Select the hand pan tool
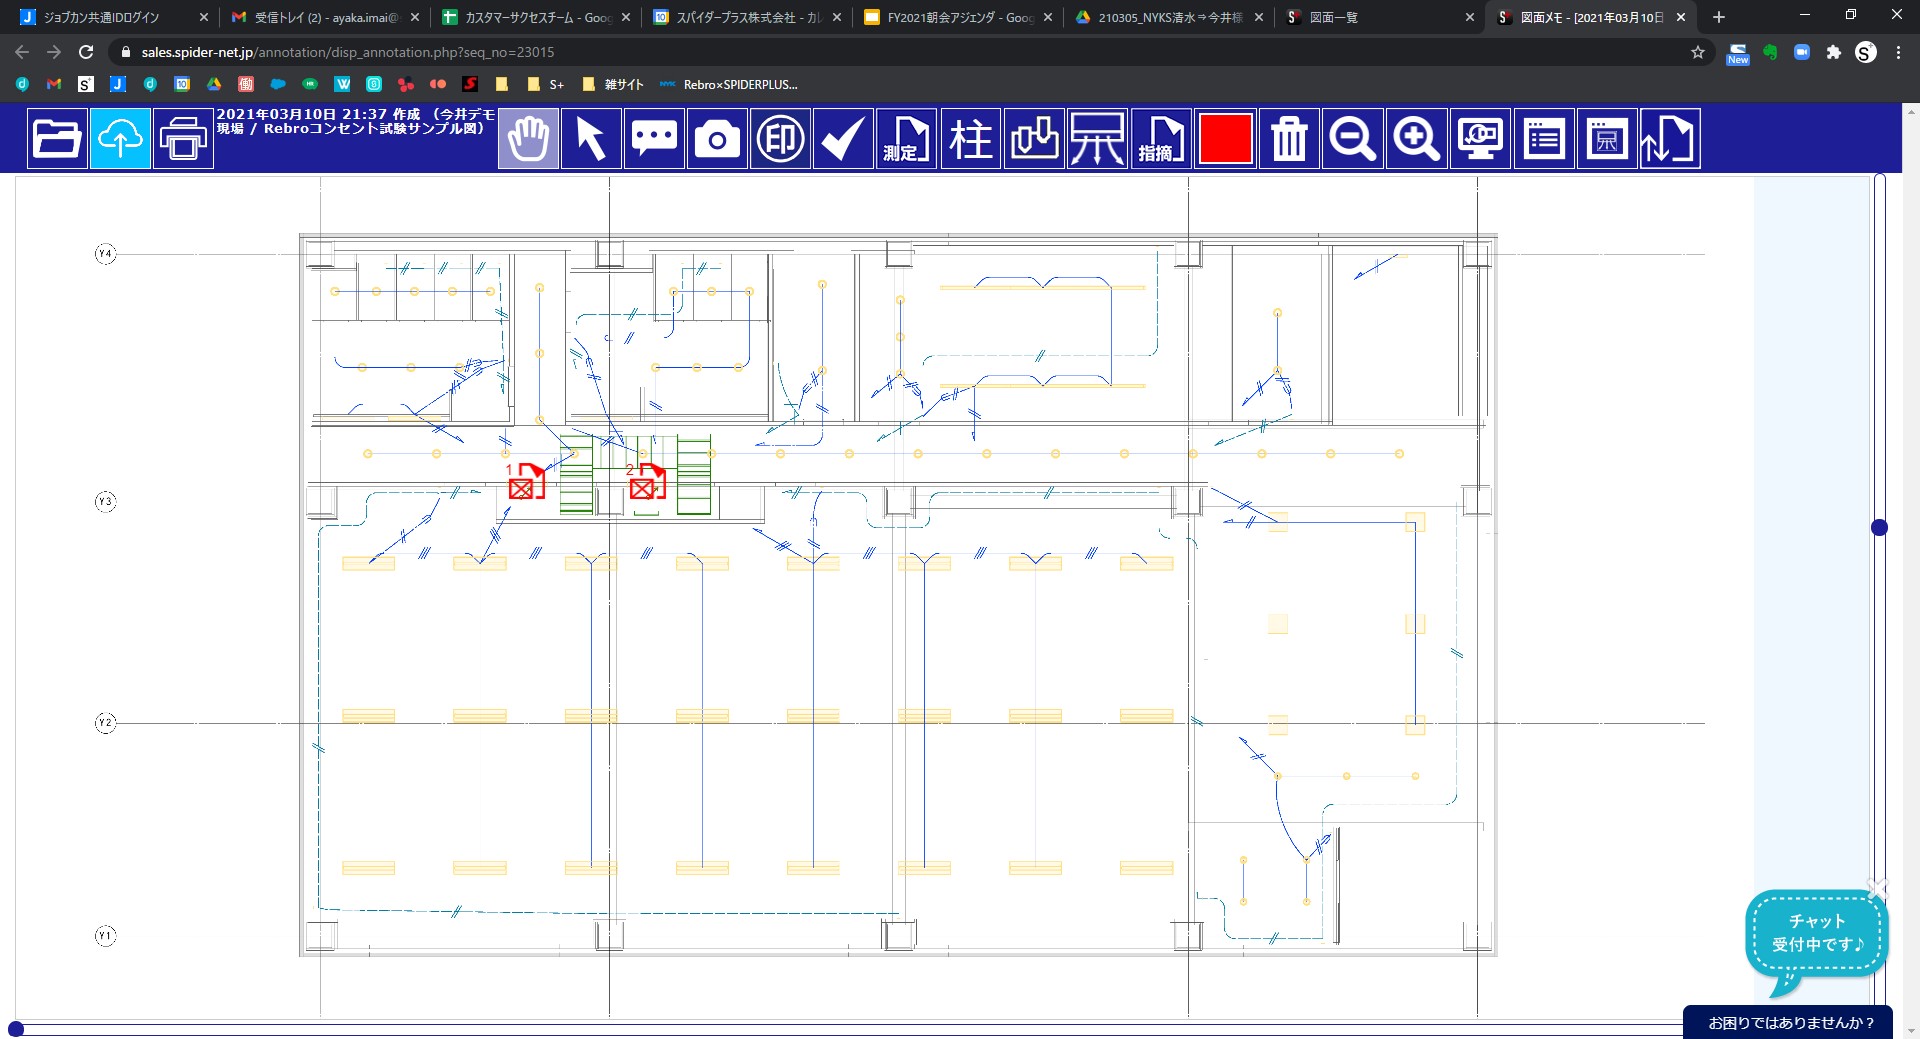This screenshot has height=1039, width=1920. click(x=528, y=138)
